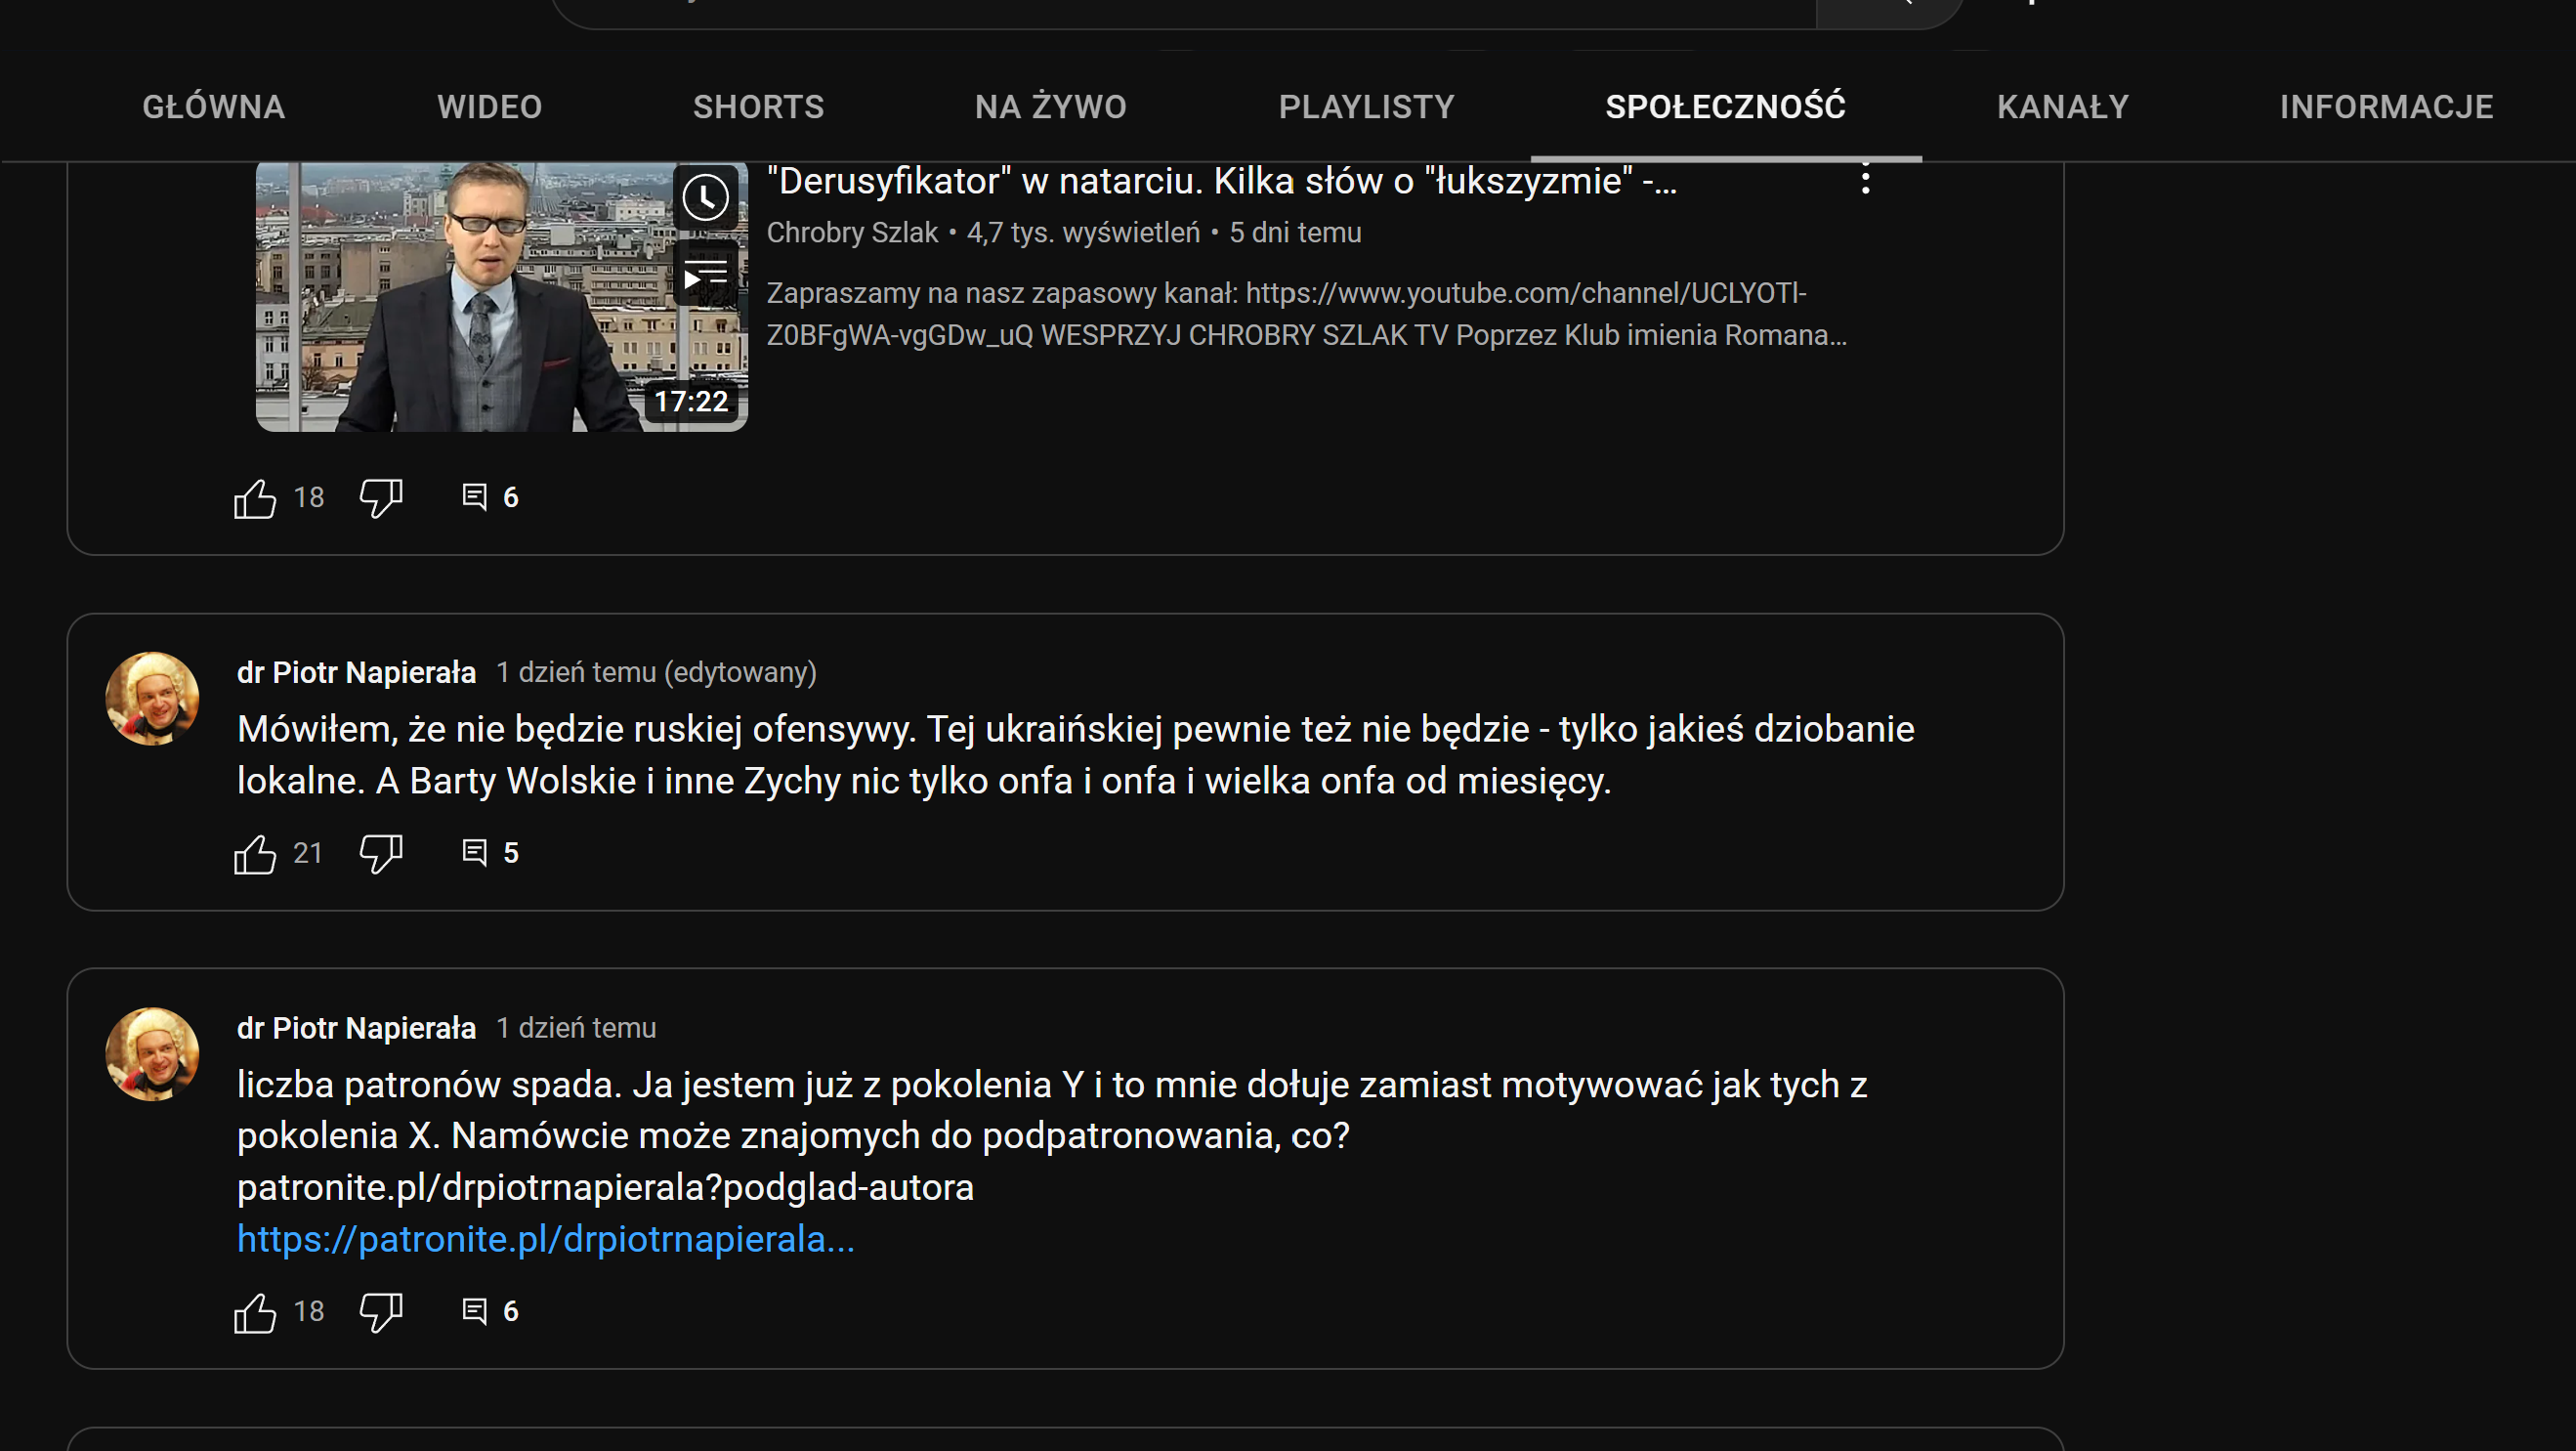Add video to queue from thumbnail icon
The height and width of the screenshot is (1451, 2576).
tap(705, 273)
